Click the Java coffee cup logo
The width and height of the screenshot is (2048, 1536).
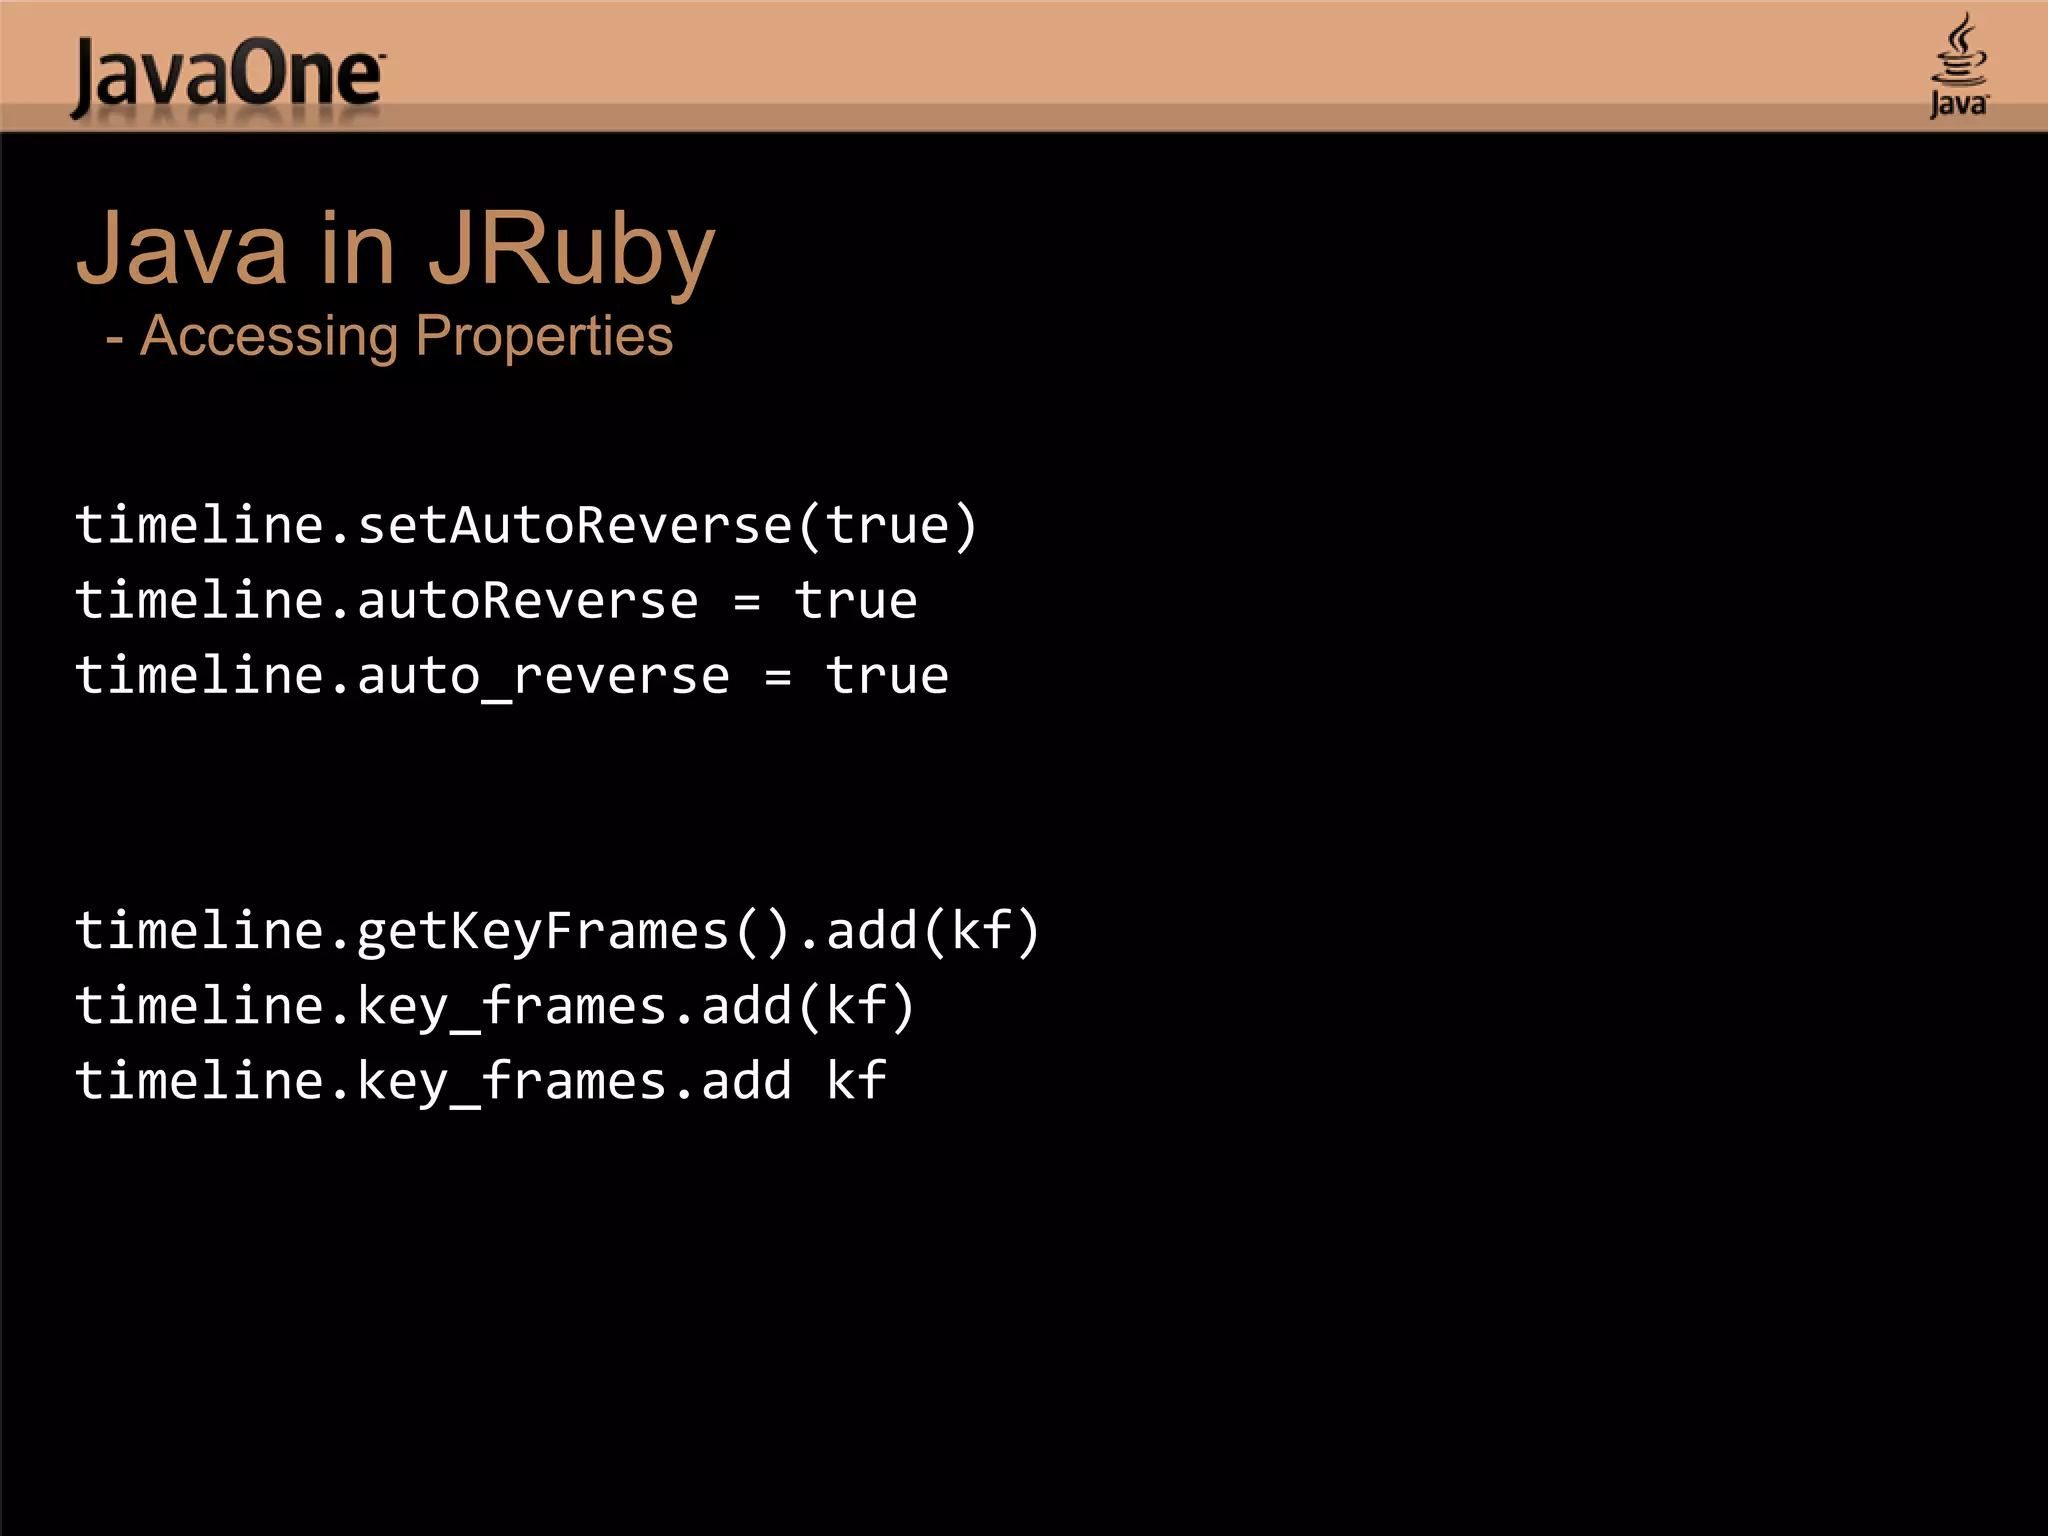tap(1958, 64)
